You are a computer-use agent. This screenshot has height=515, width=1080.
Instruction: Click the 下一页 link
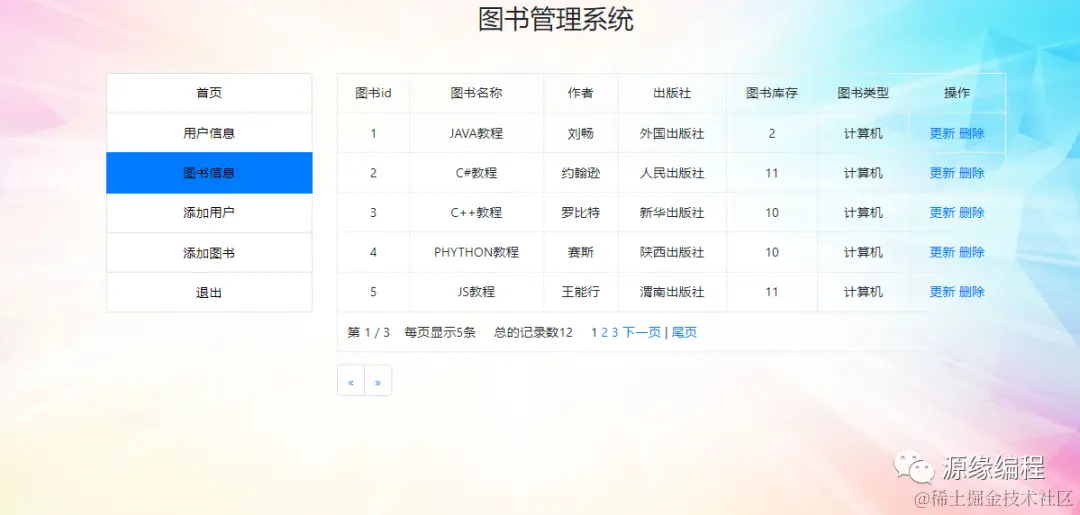642,333
